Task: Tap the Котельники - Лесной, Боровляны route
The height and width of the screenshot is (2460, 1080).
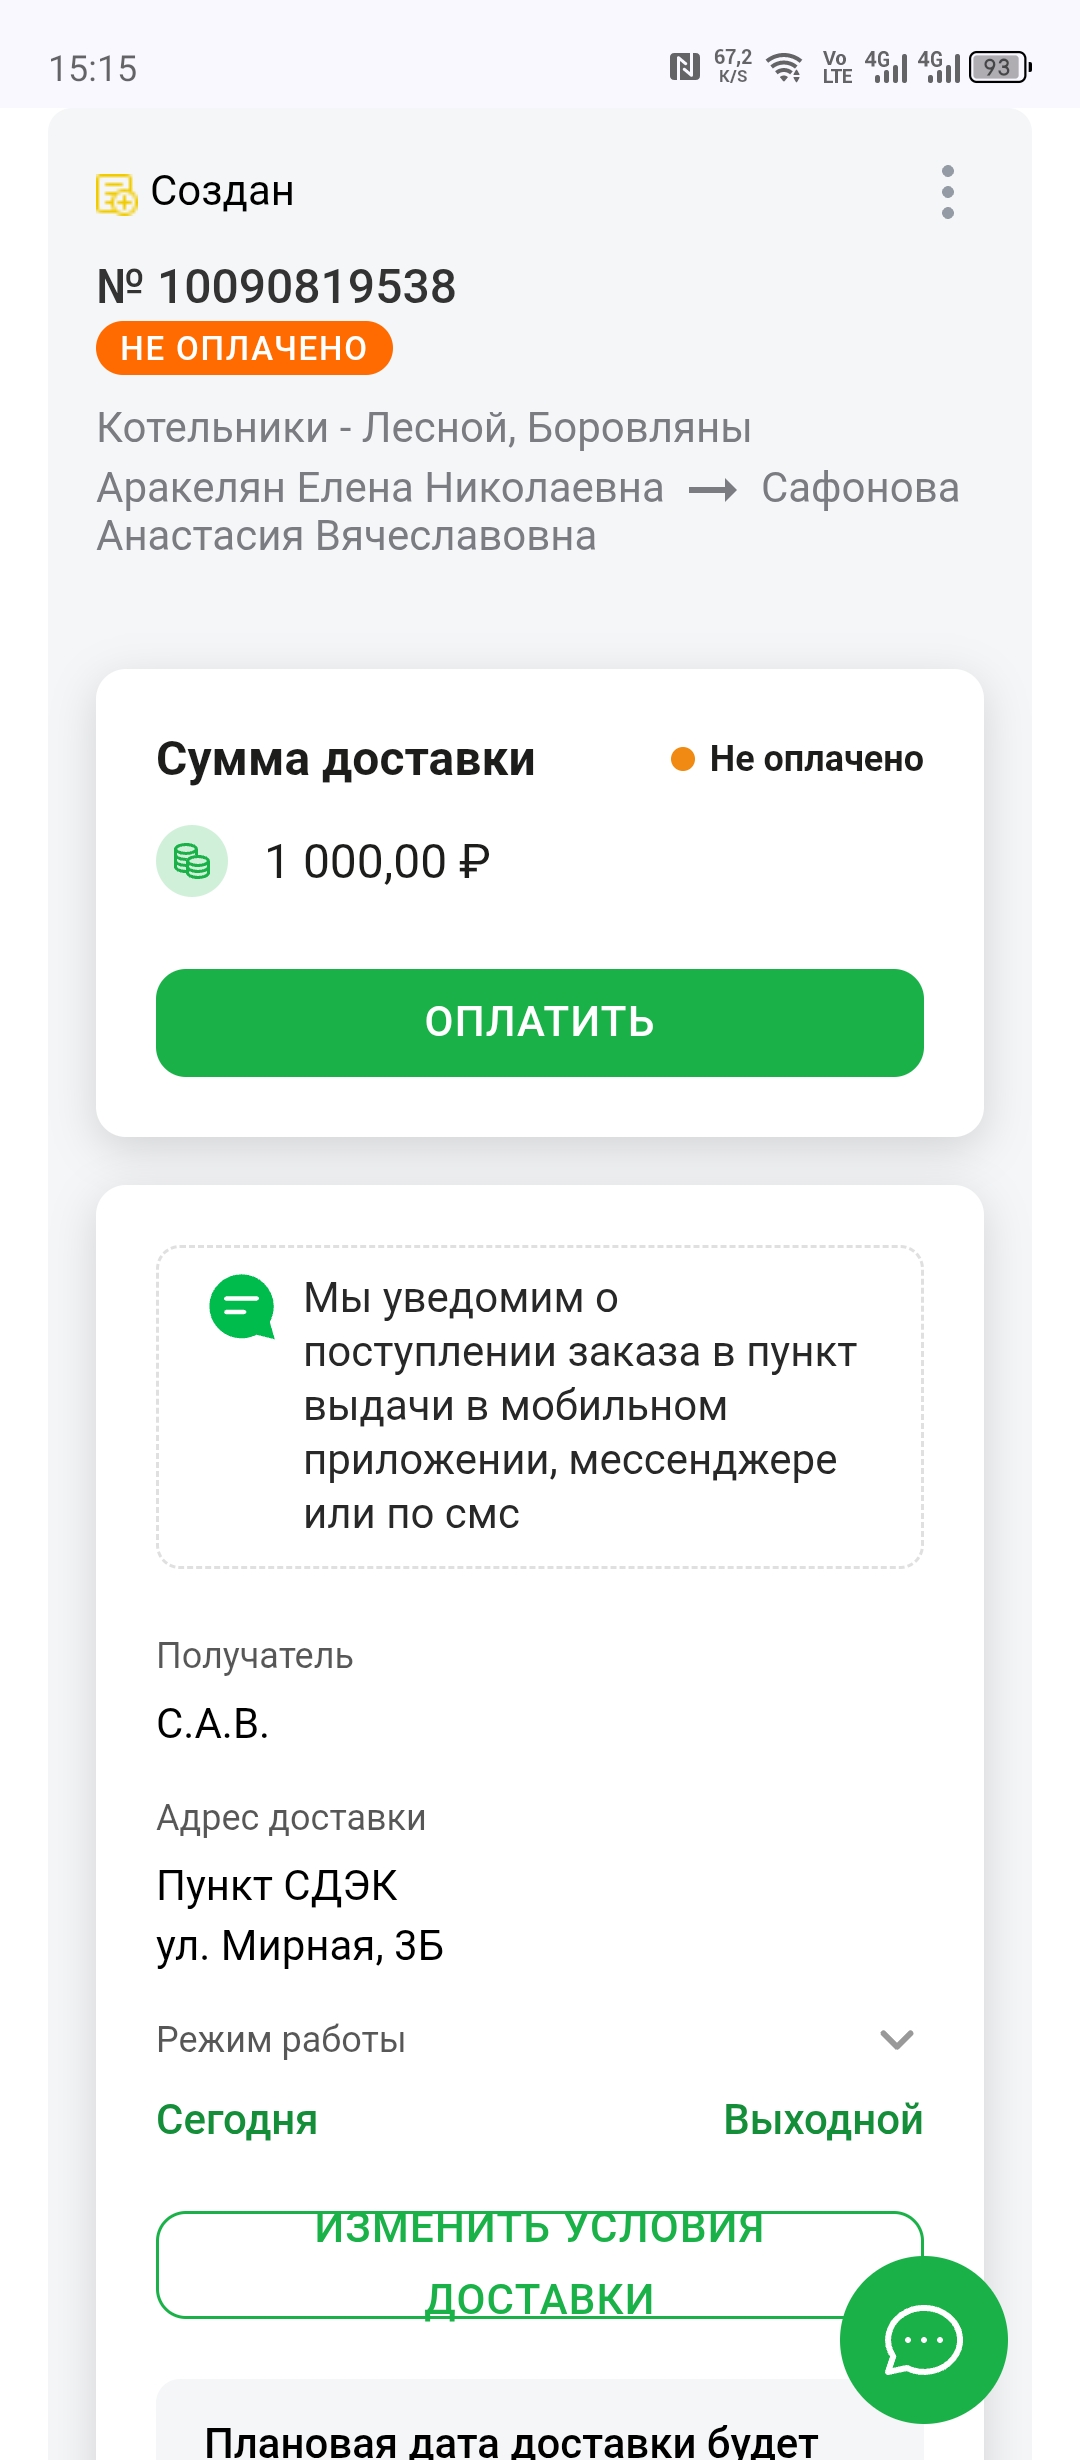Action: (x=424, y=428)
